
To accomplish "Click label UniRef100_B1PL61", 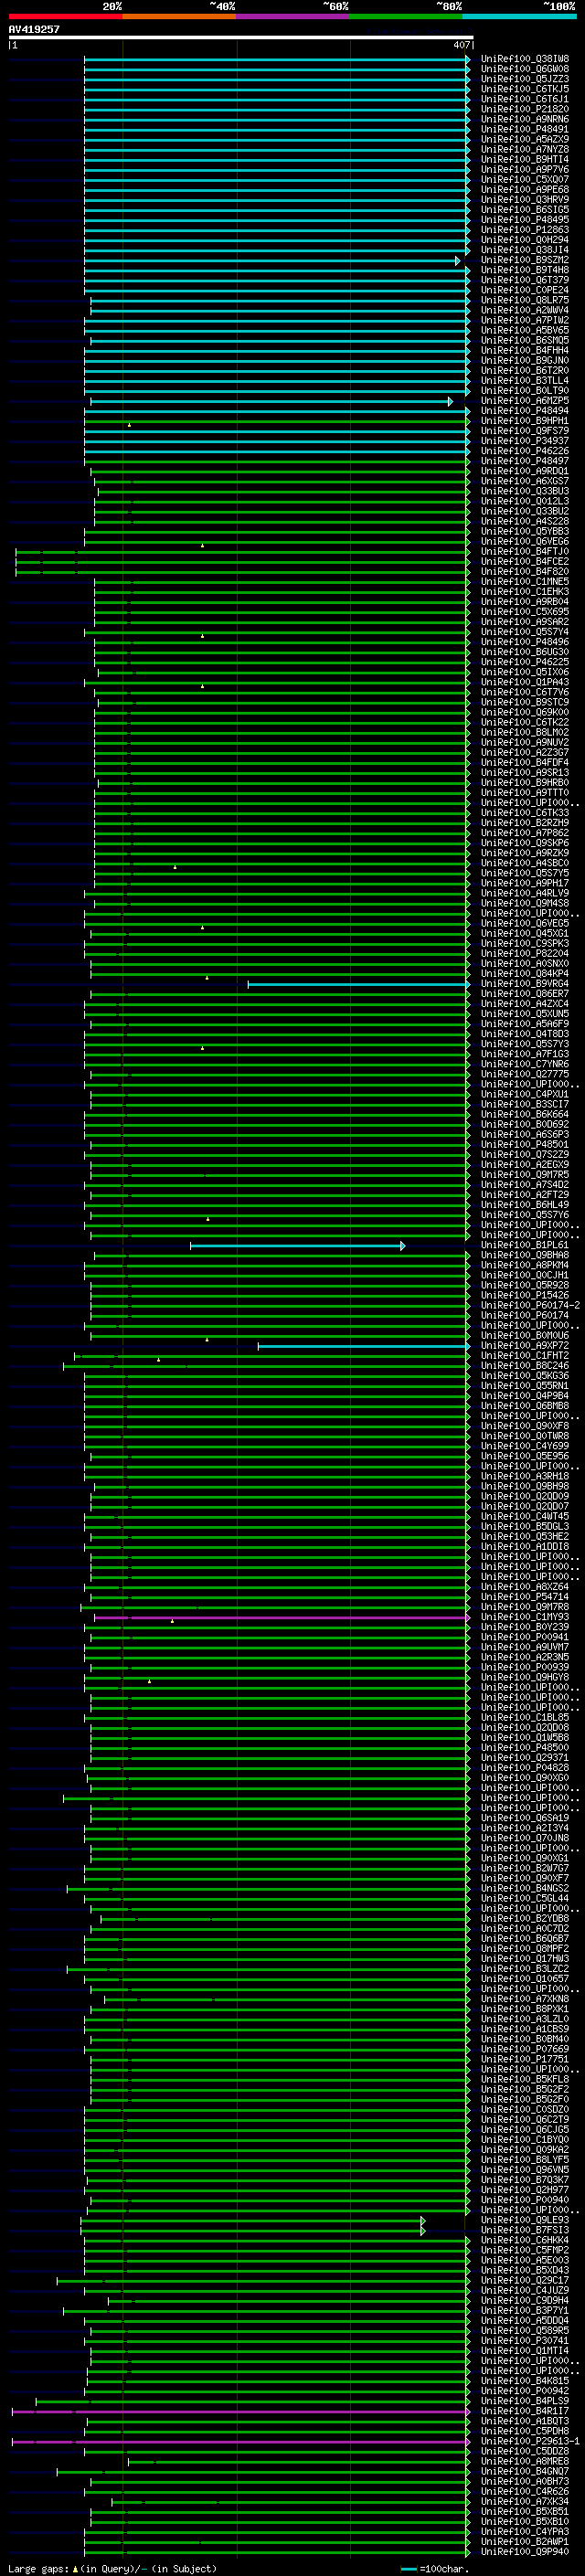I will coord(525,1246).
